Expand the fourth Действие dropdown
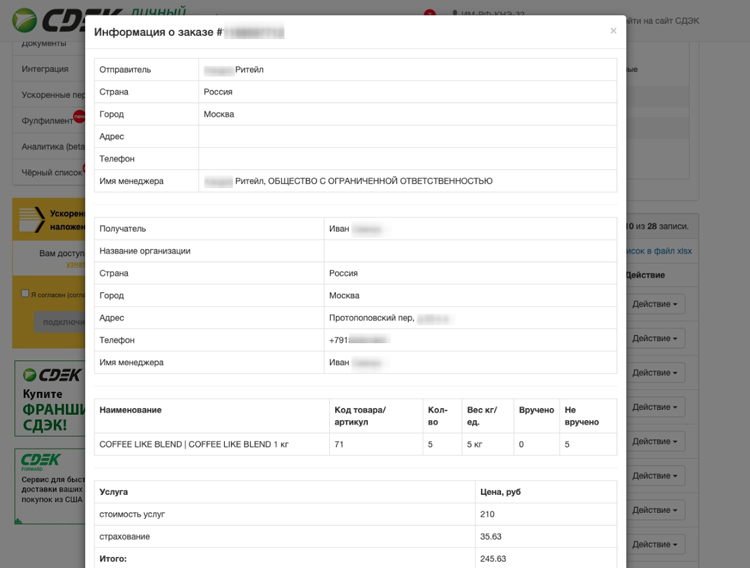 (655, 407)
